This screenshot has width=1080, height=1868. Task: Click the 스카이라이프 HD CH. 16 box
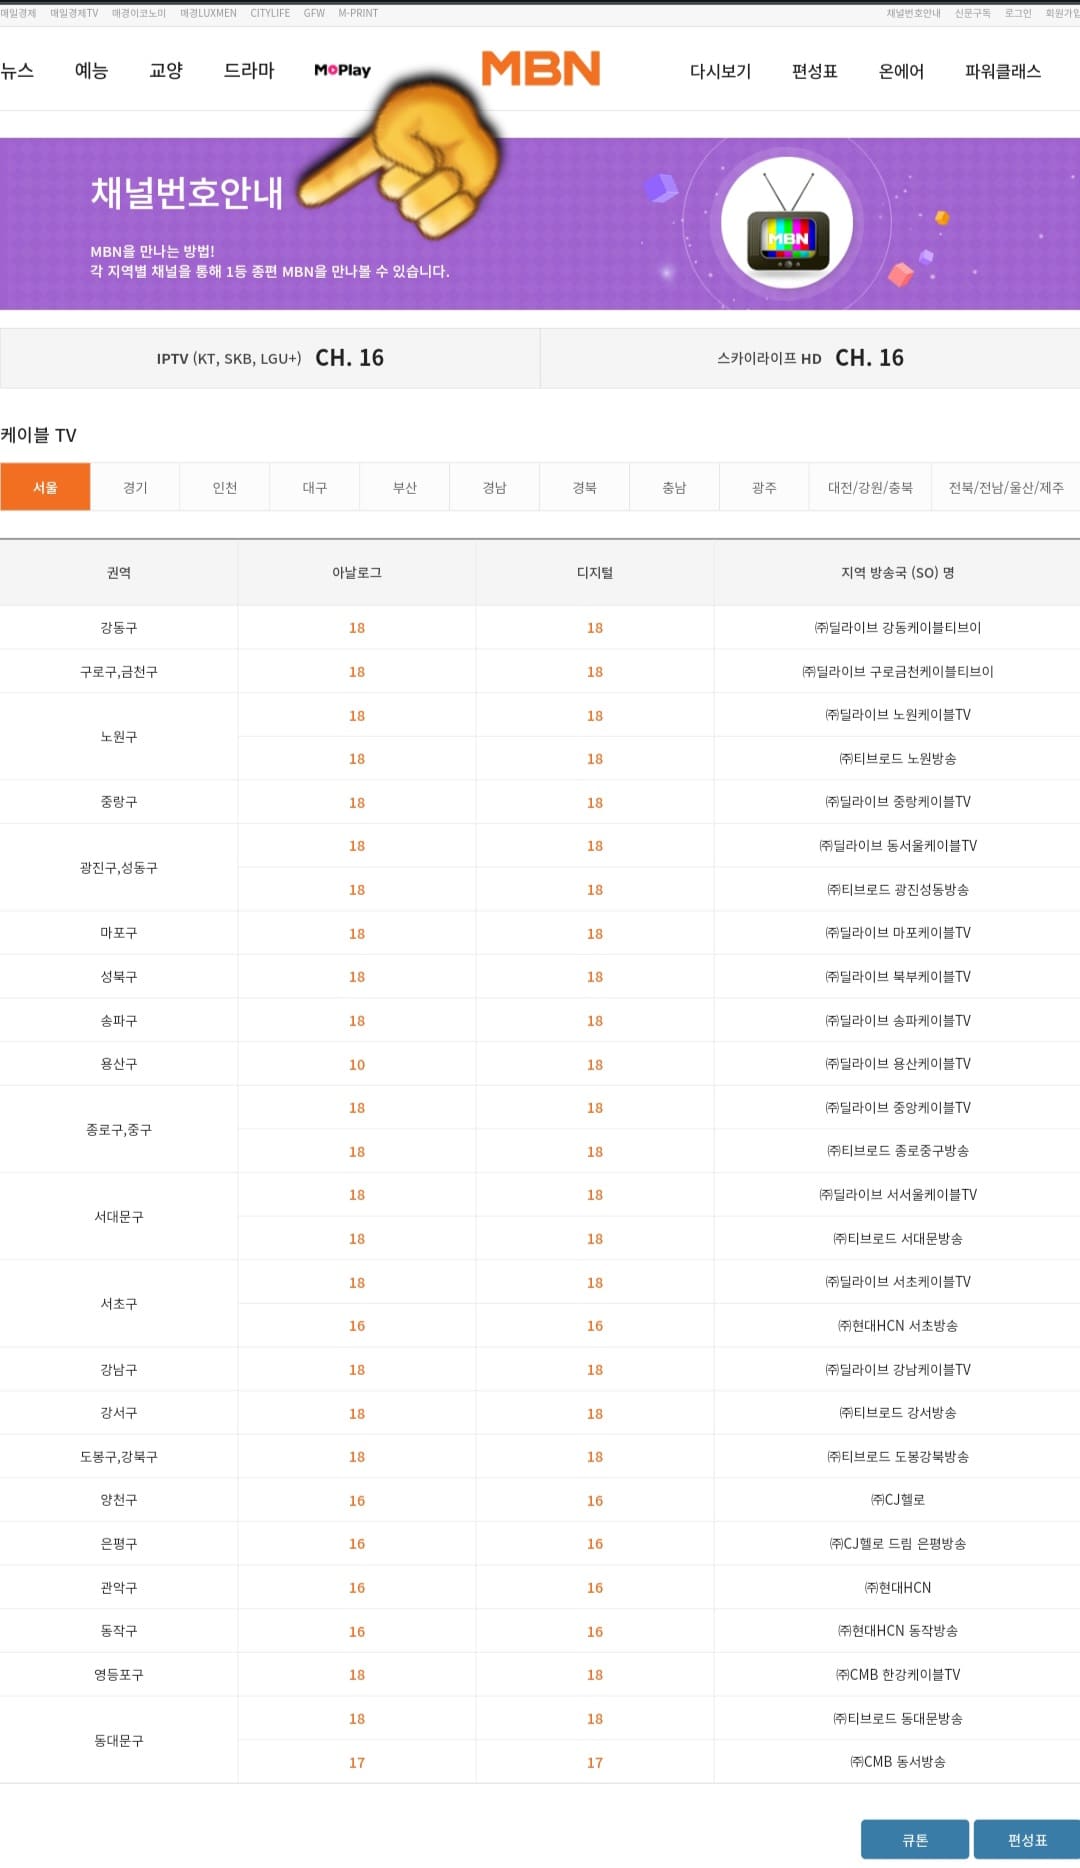810,358
